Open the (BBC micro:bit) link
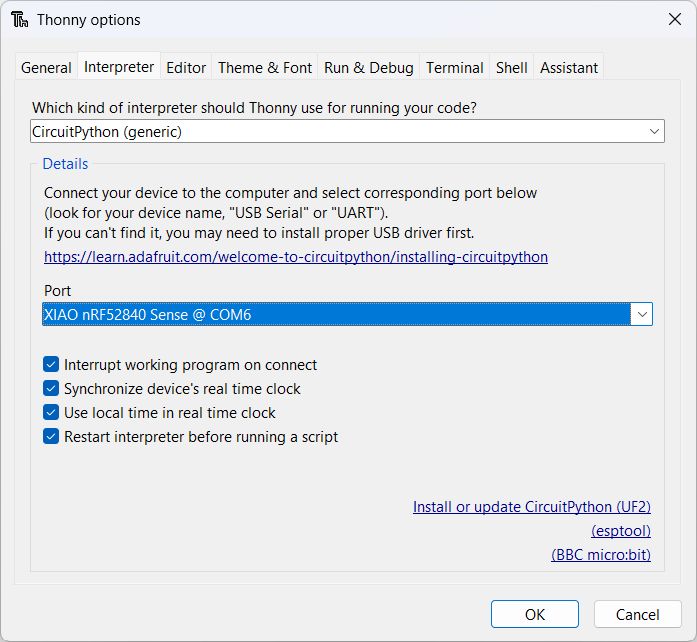 601,555
